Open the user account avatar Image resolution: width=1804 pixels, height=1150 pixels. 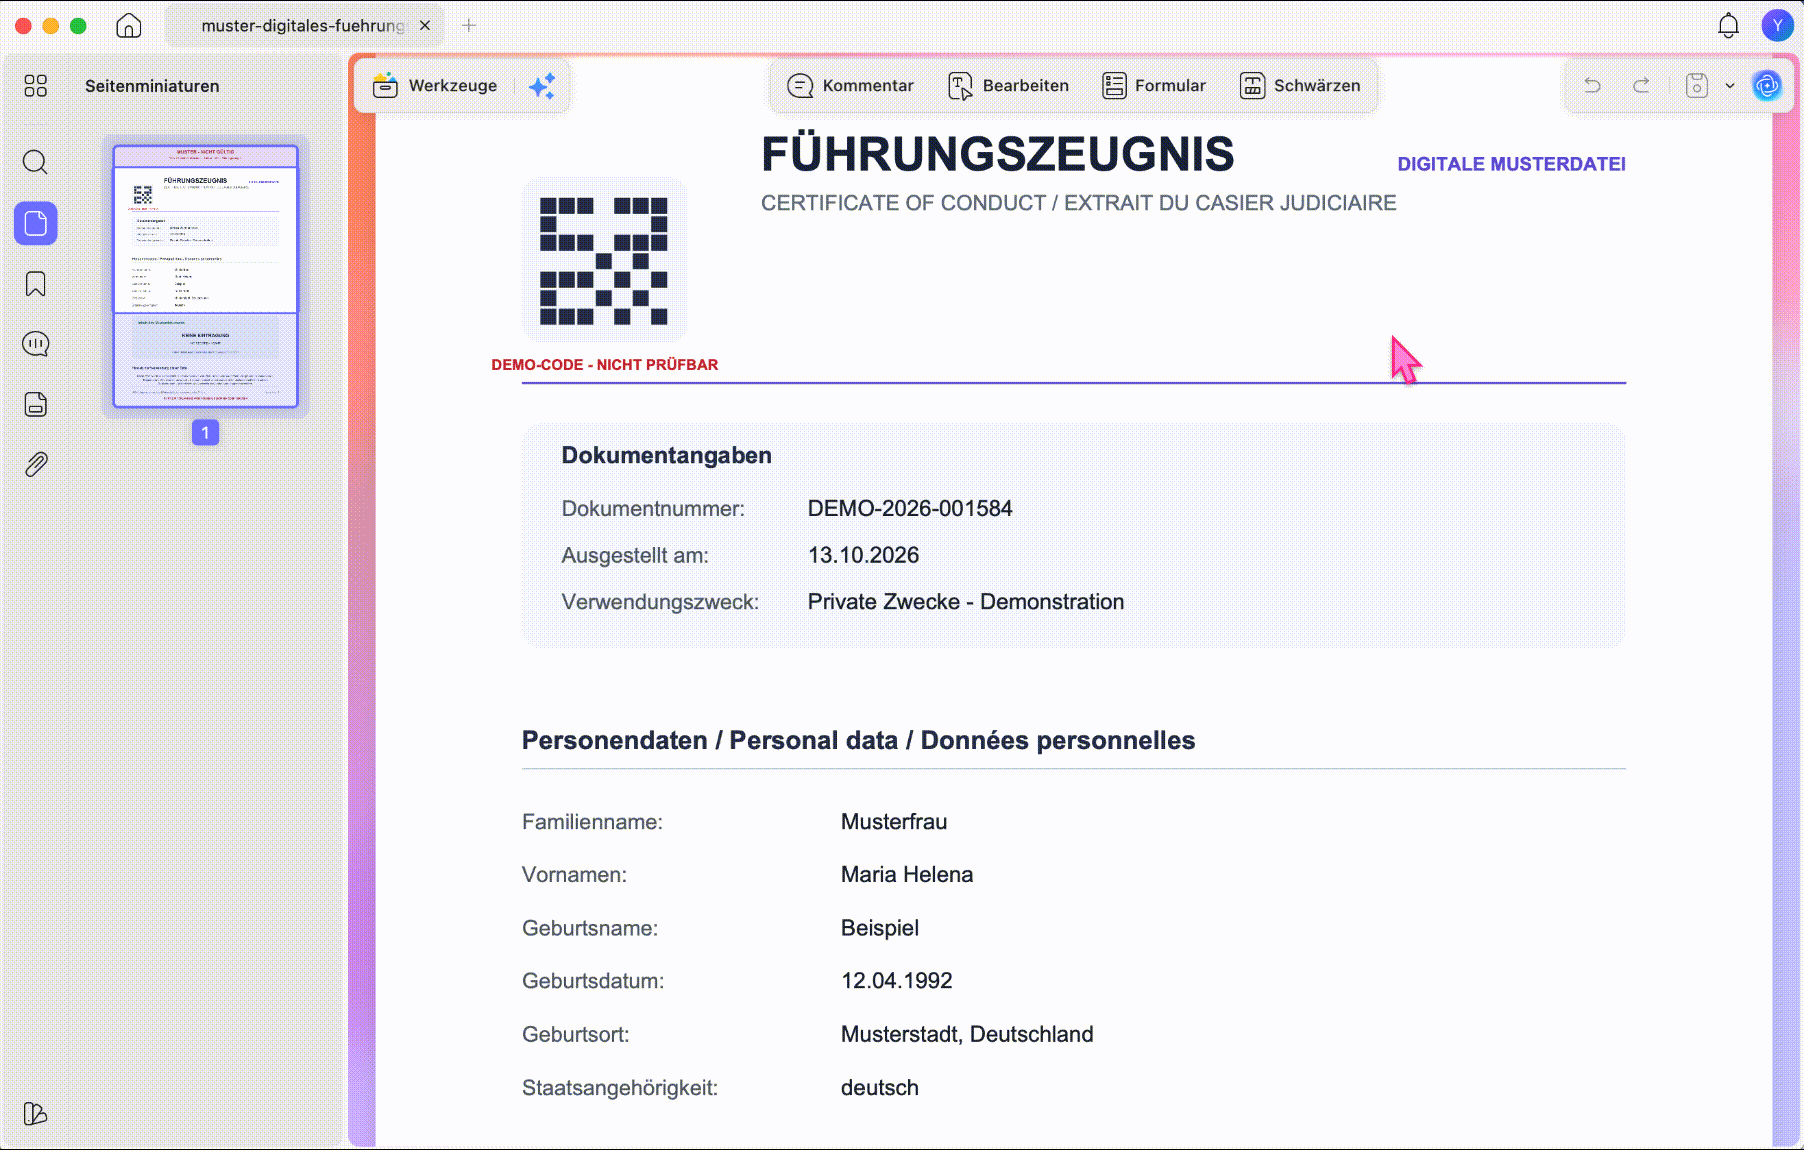tap(1777, 26)
